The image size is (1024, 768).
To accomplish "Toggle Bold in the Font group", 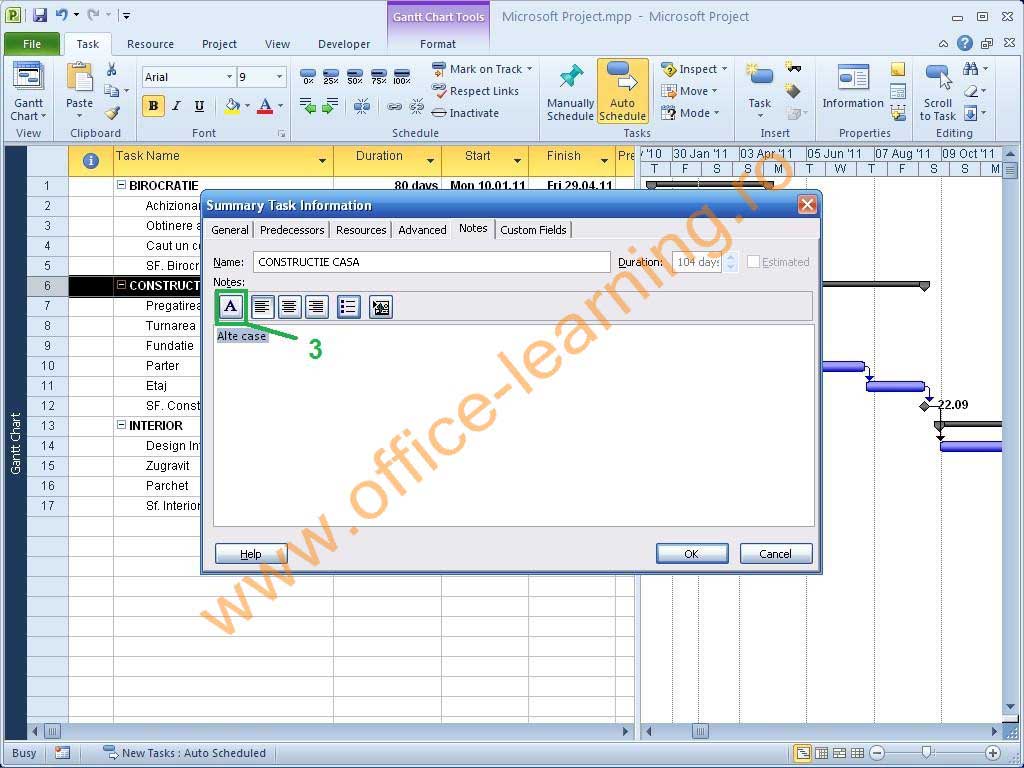I will [153, 106].
